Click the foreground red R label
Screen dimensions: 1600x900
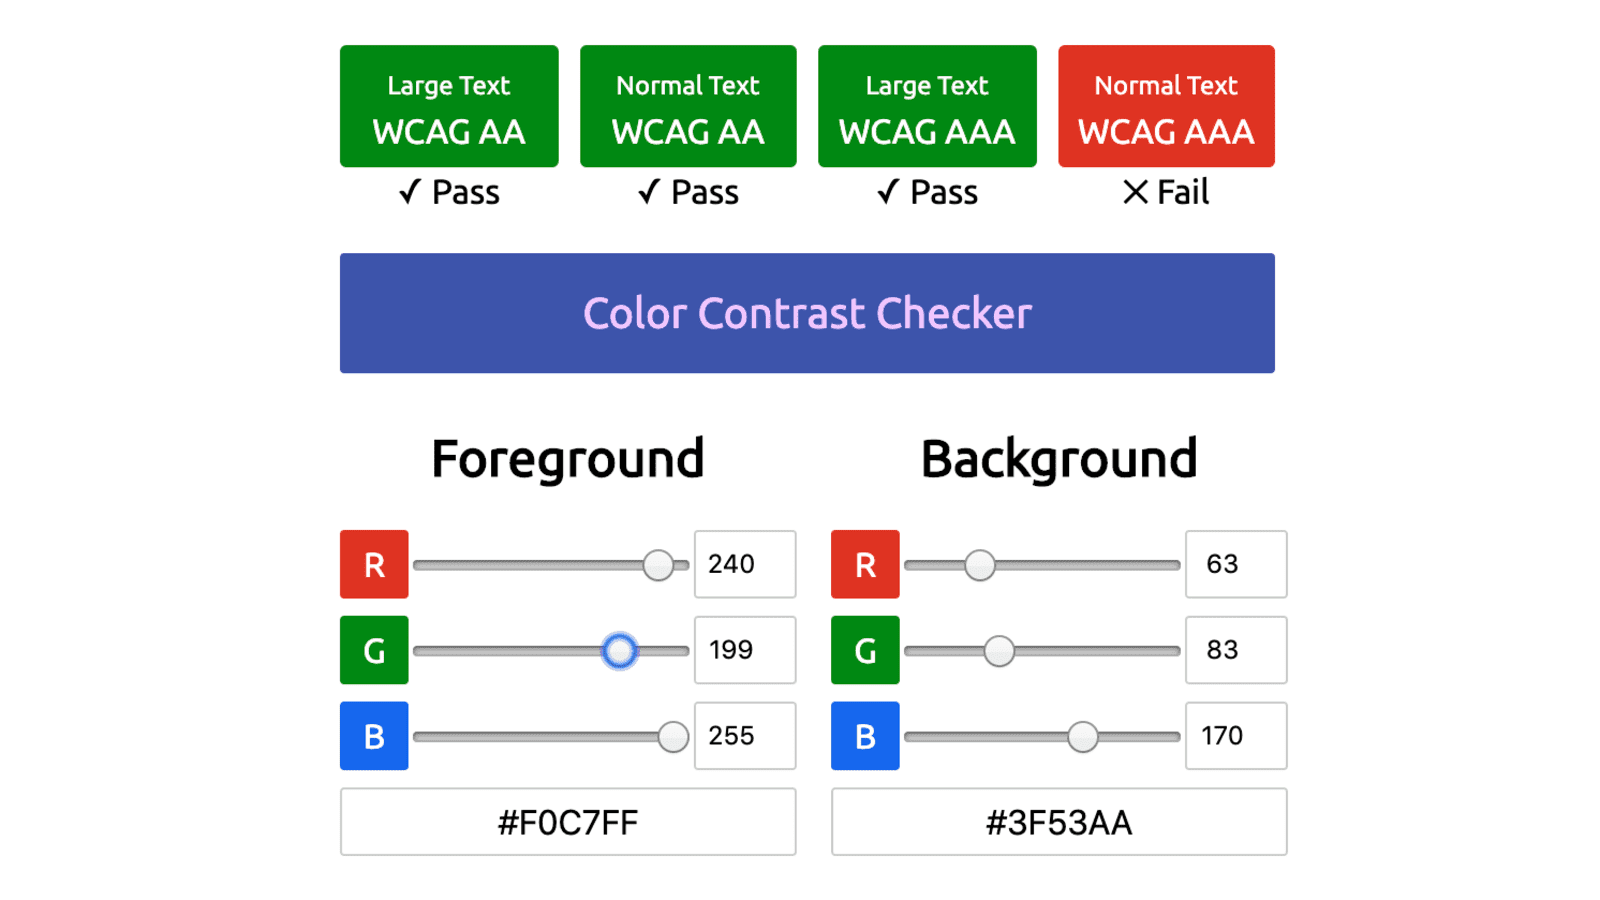coord(374,564)
